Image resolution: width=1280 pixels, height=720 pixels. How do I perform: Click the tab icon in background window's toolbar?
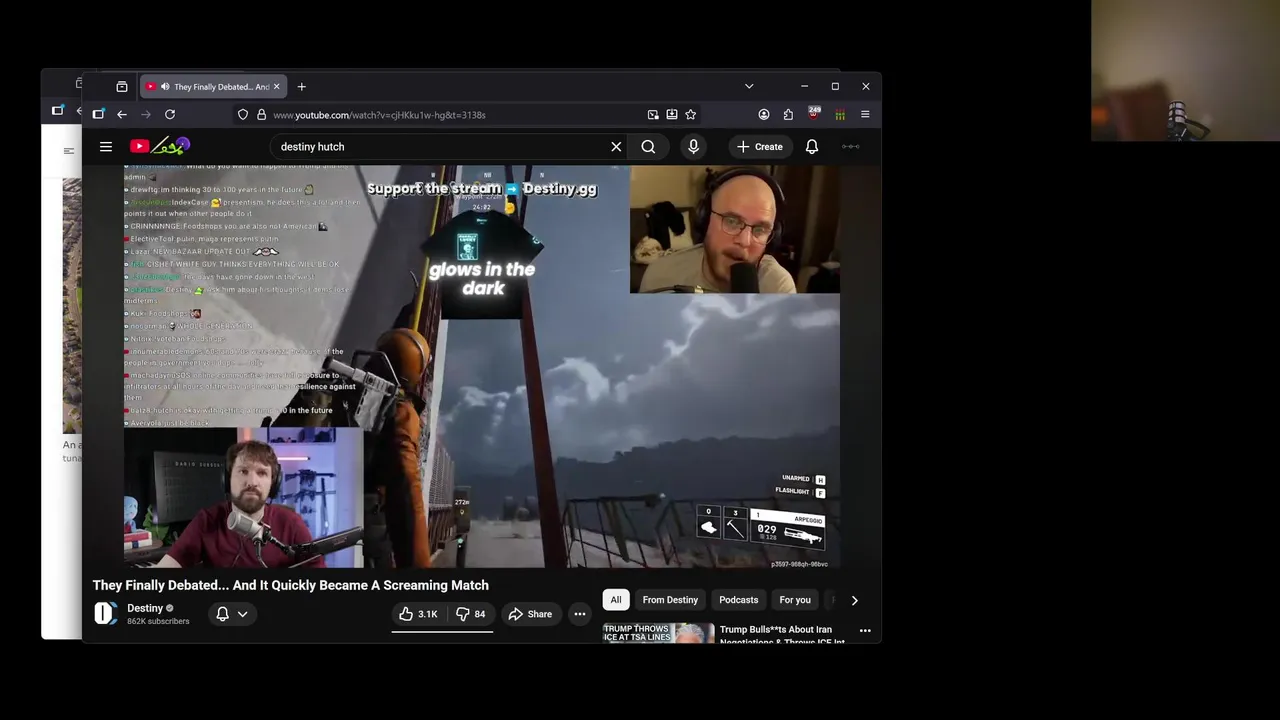(x=58, y=110)
